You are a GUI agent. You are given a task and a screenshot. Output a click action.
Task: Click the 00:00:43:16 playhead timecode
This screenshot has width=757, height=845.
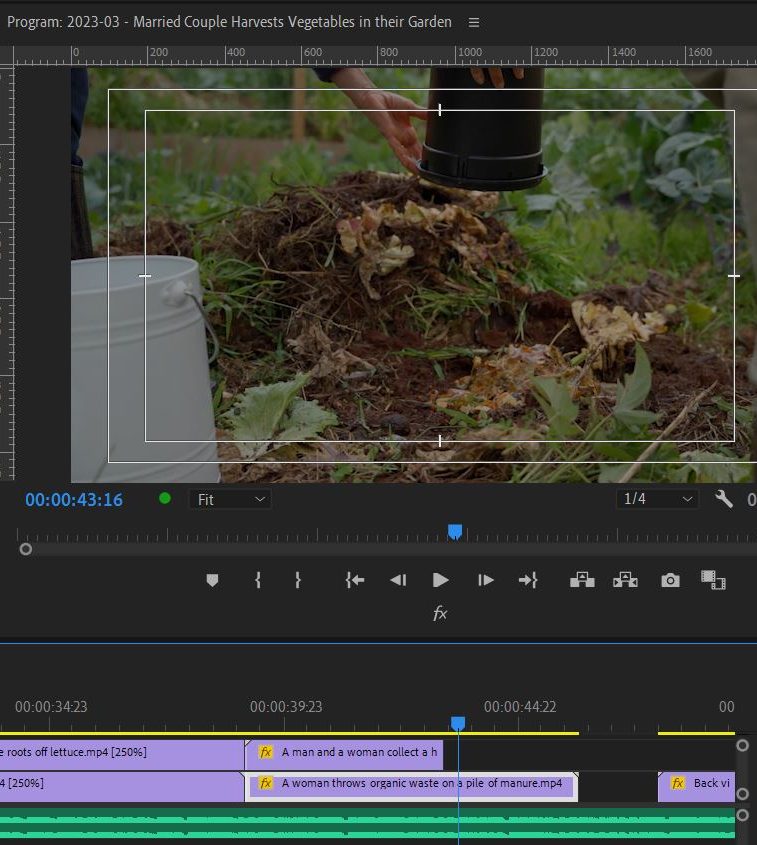[74, 500]
